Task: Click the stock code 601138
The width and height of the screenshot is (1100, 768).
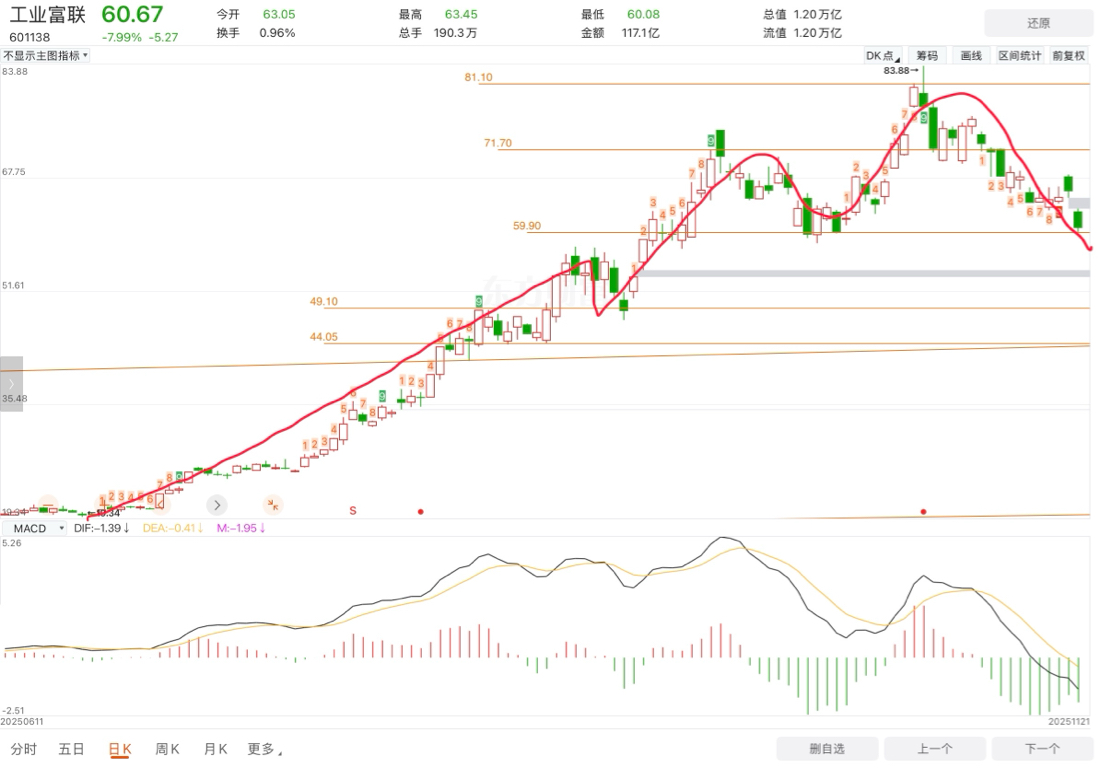Action: pyautogui.click(x=29, y=37)
